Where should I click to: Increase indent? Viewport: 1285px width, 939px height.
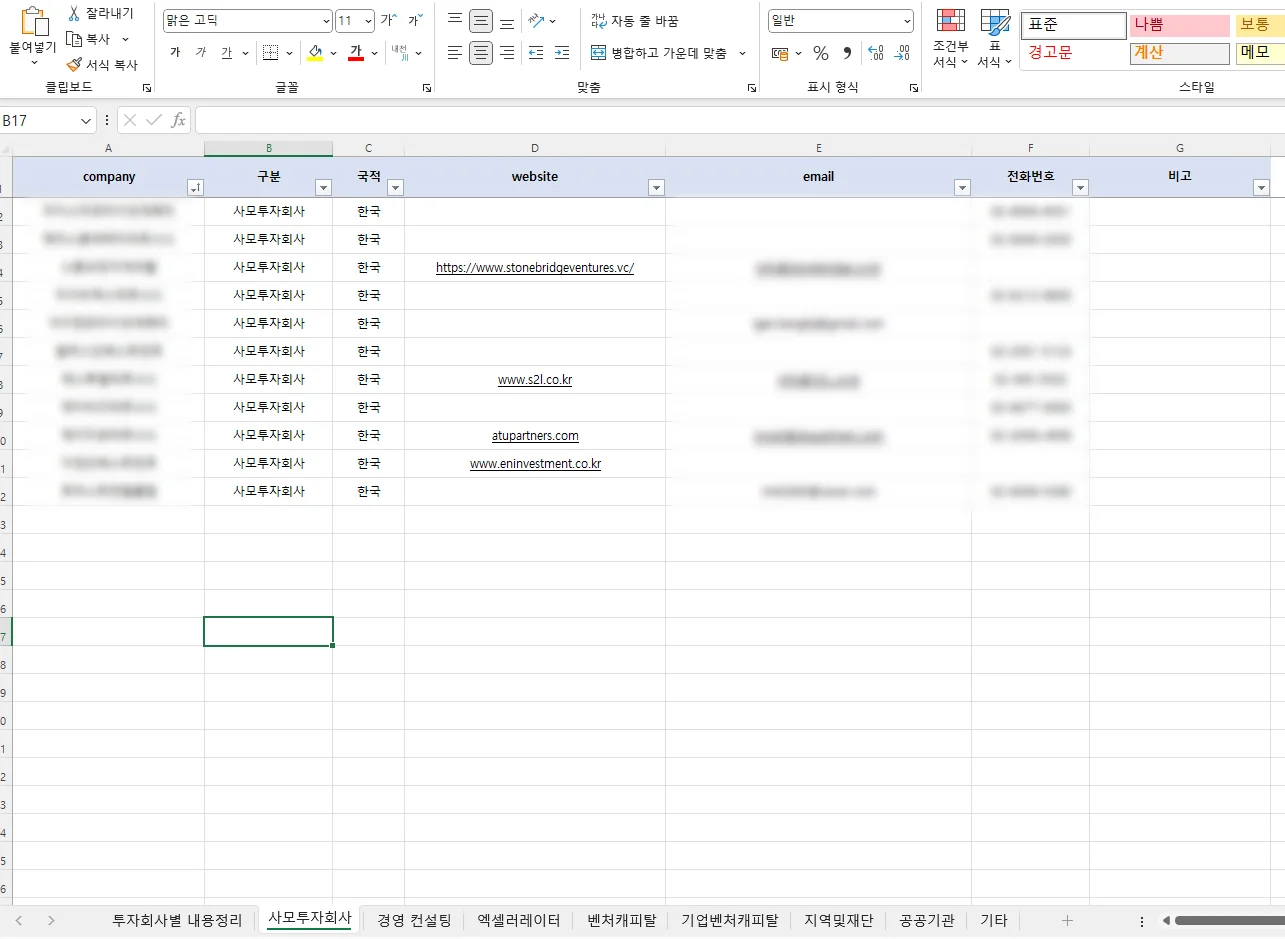(x=562, y=53)
